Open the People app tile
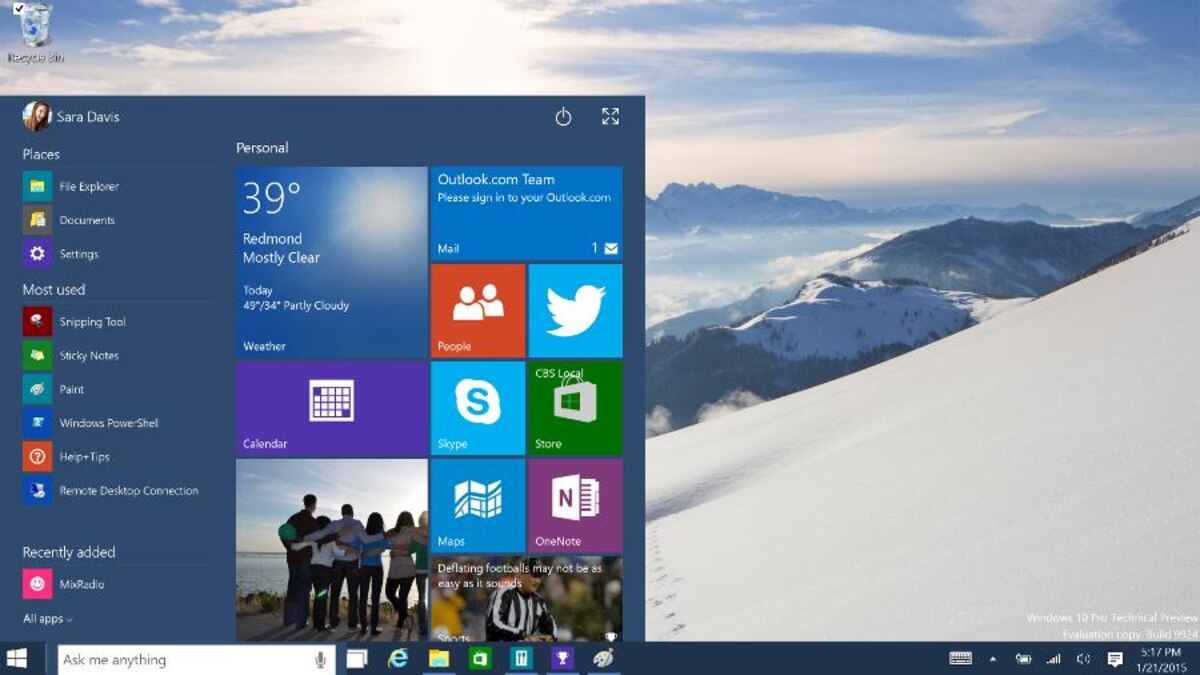The width and height of the screenshot is (1200, 675). (x=477, y=310)
